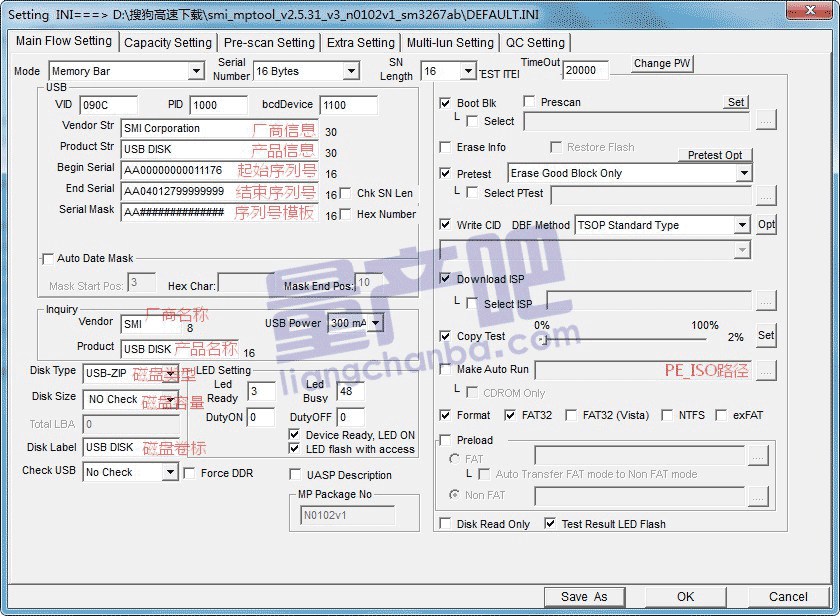This screenshot has width=840, height=616.
Task: Tick the Disk Read Only checkbox
Action: [x=445, y=523]
